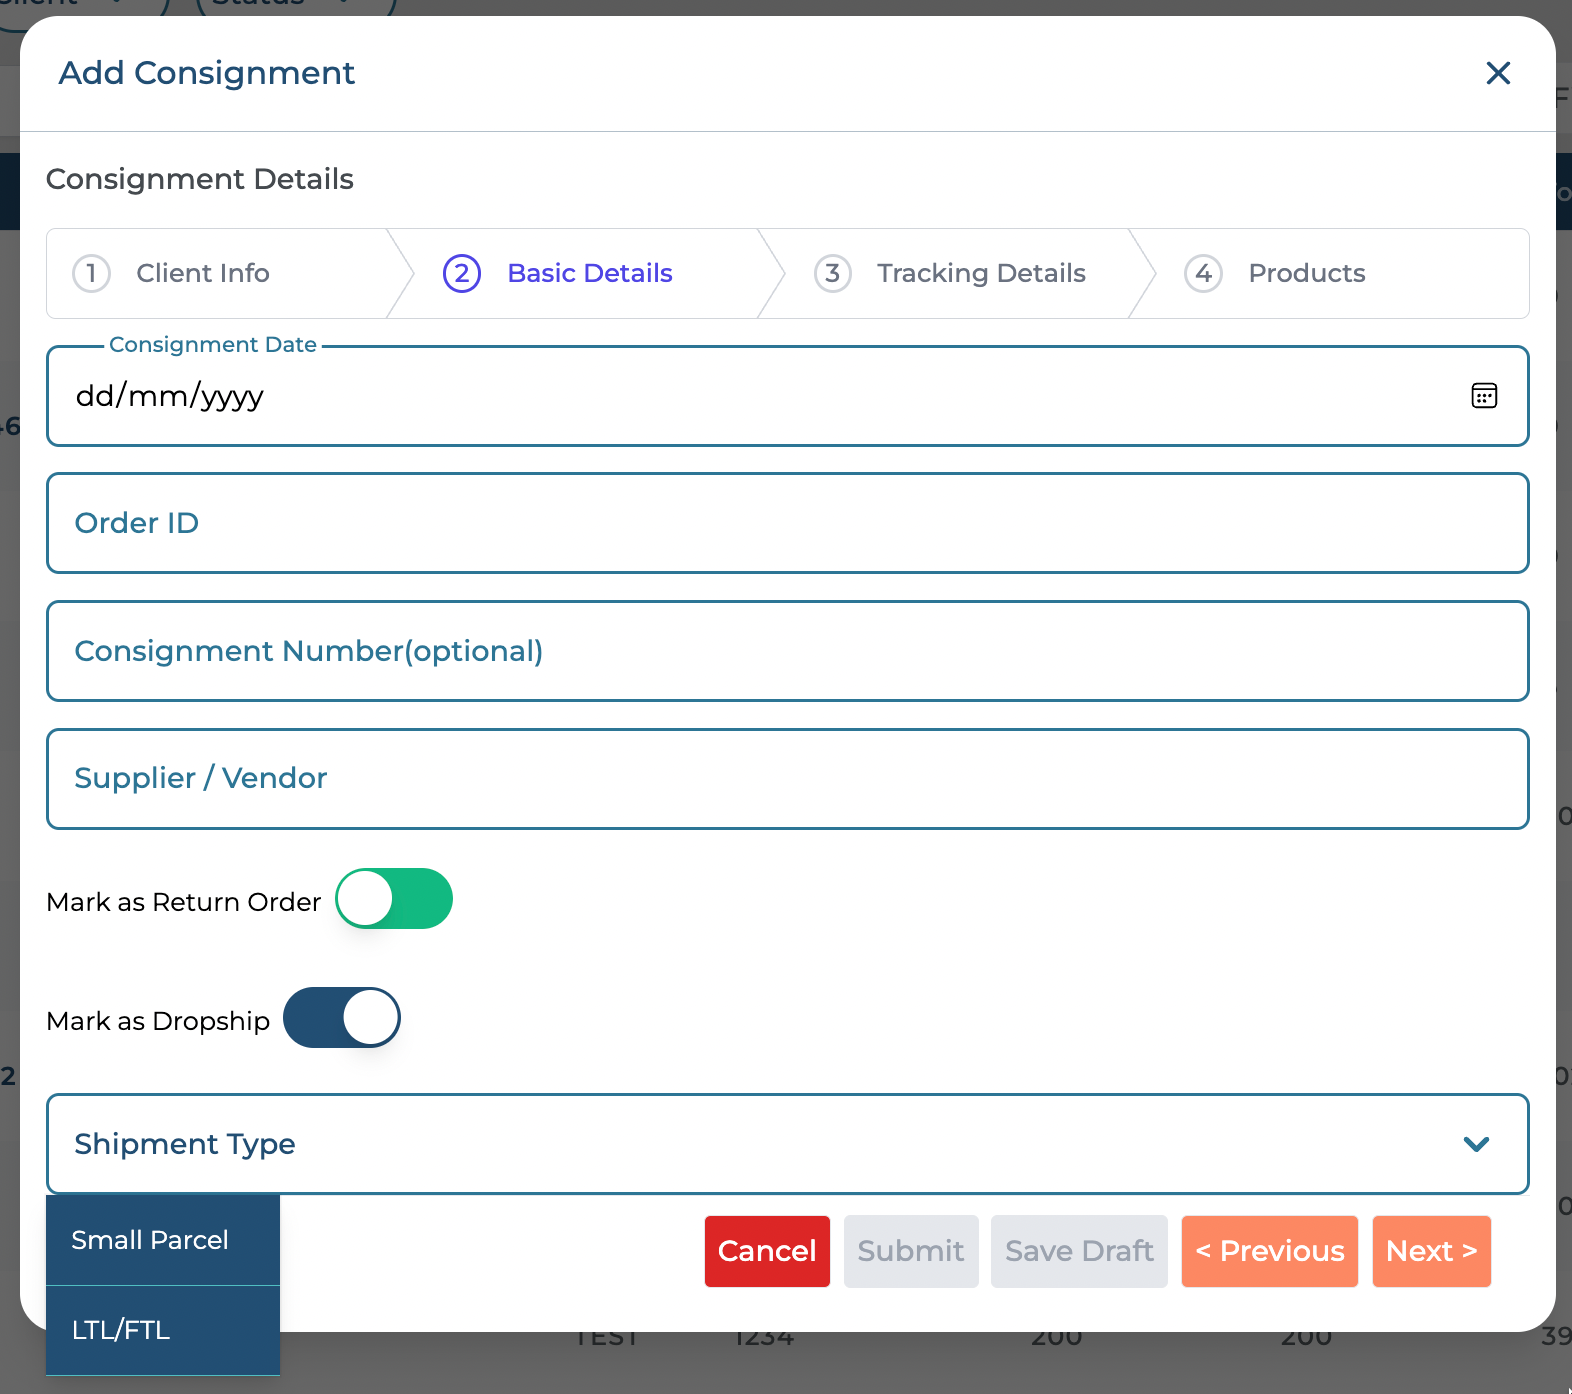Toggle Mark as Dropship switch

(x=342, y=1018)
